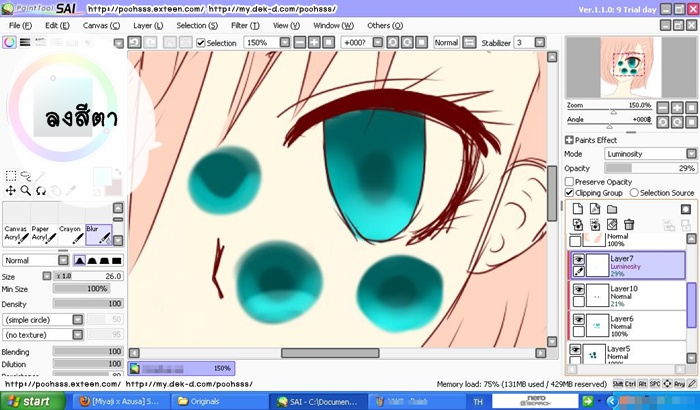
Task: Pick the Crayon brush tool
Action: (71, 234)
